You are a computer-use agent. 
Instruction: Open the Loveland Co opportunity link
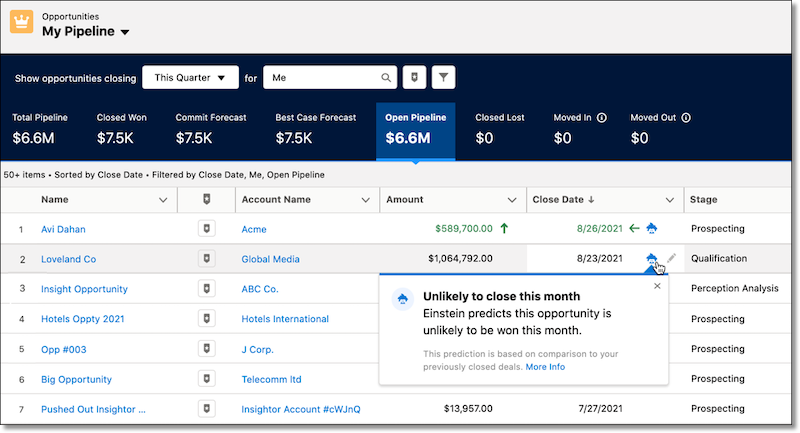click(x=68, y=259)
